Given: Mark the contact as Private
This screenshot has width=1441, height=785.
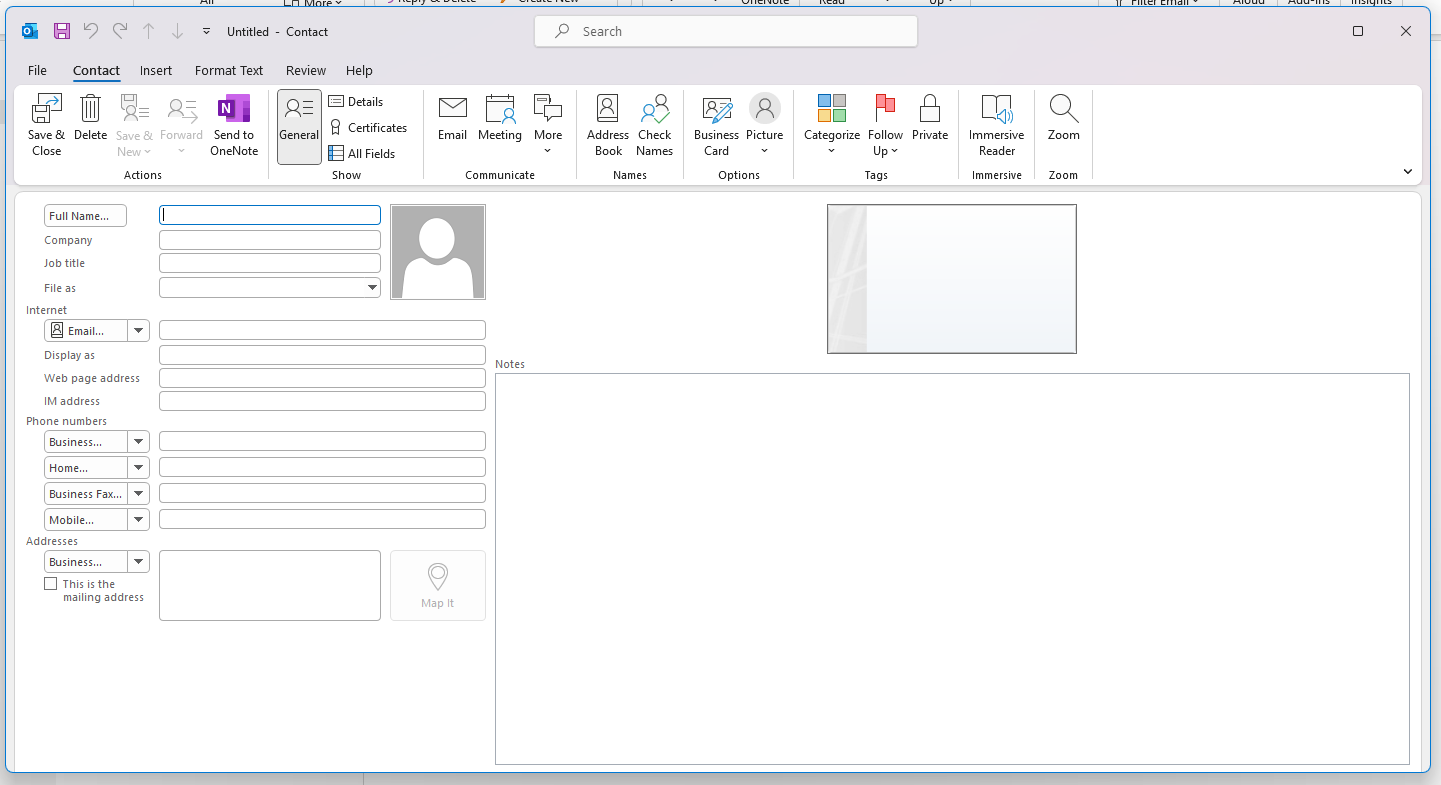Looking at the screenshot, I should [929, 110].
